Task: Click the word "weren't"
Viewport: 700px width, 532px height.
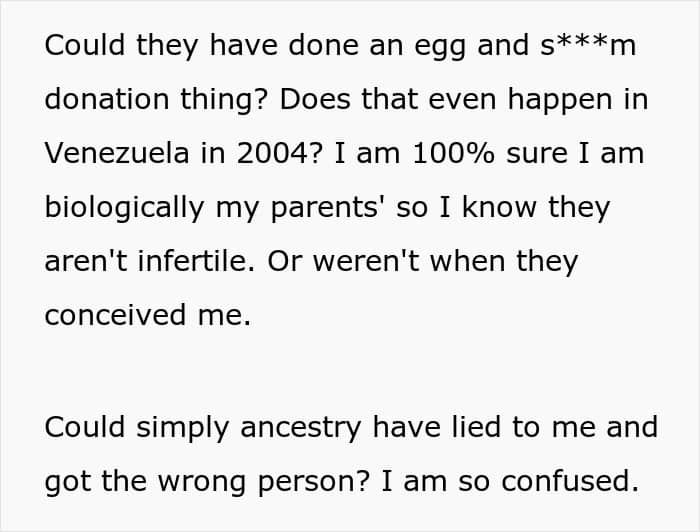Action: (x=366, y=261)
